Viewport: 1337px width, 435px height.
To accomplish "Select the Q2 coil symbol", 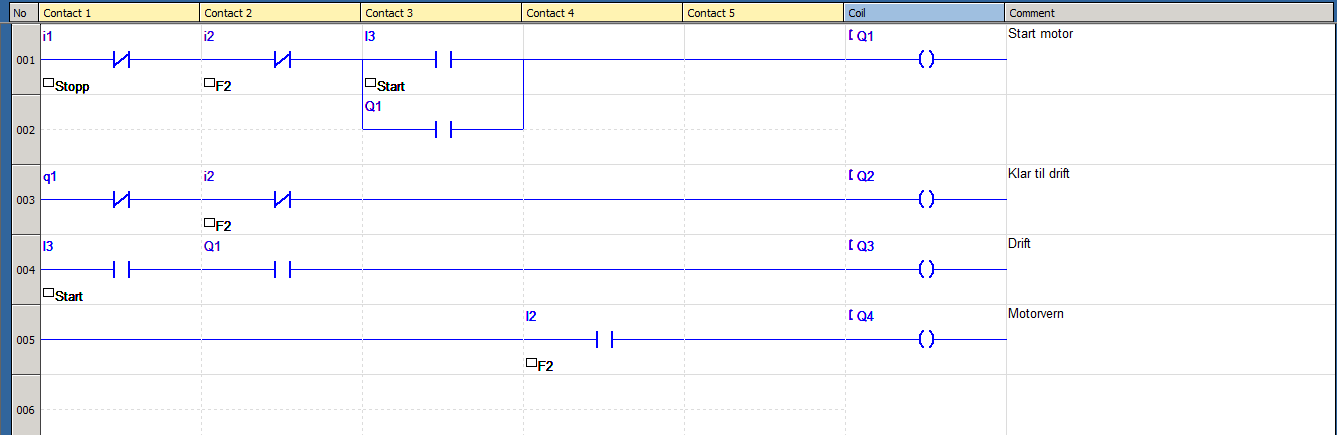I will [x=926, y=200].
